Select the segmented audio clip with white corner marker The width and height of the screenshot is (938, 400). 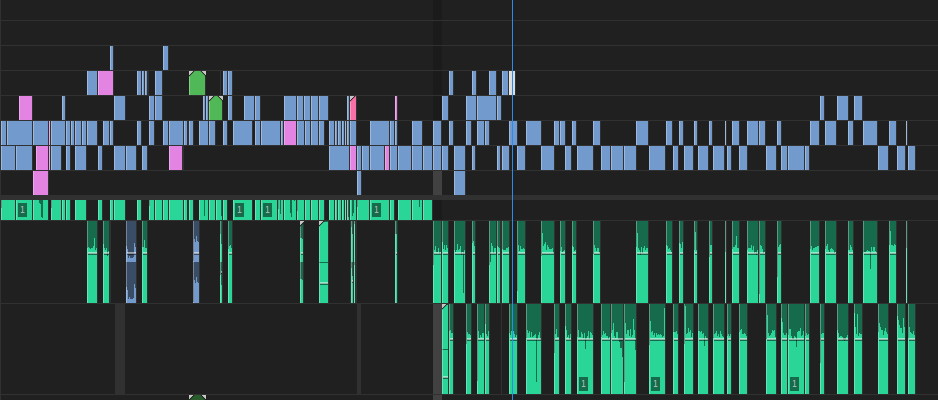323,262
